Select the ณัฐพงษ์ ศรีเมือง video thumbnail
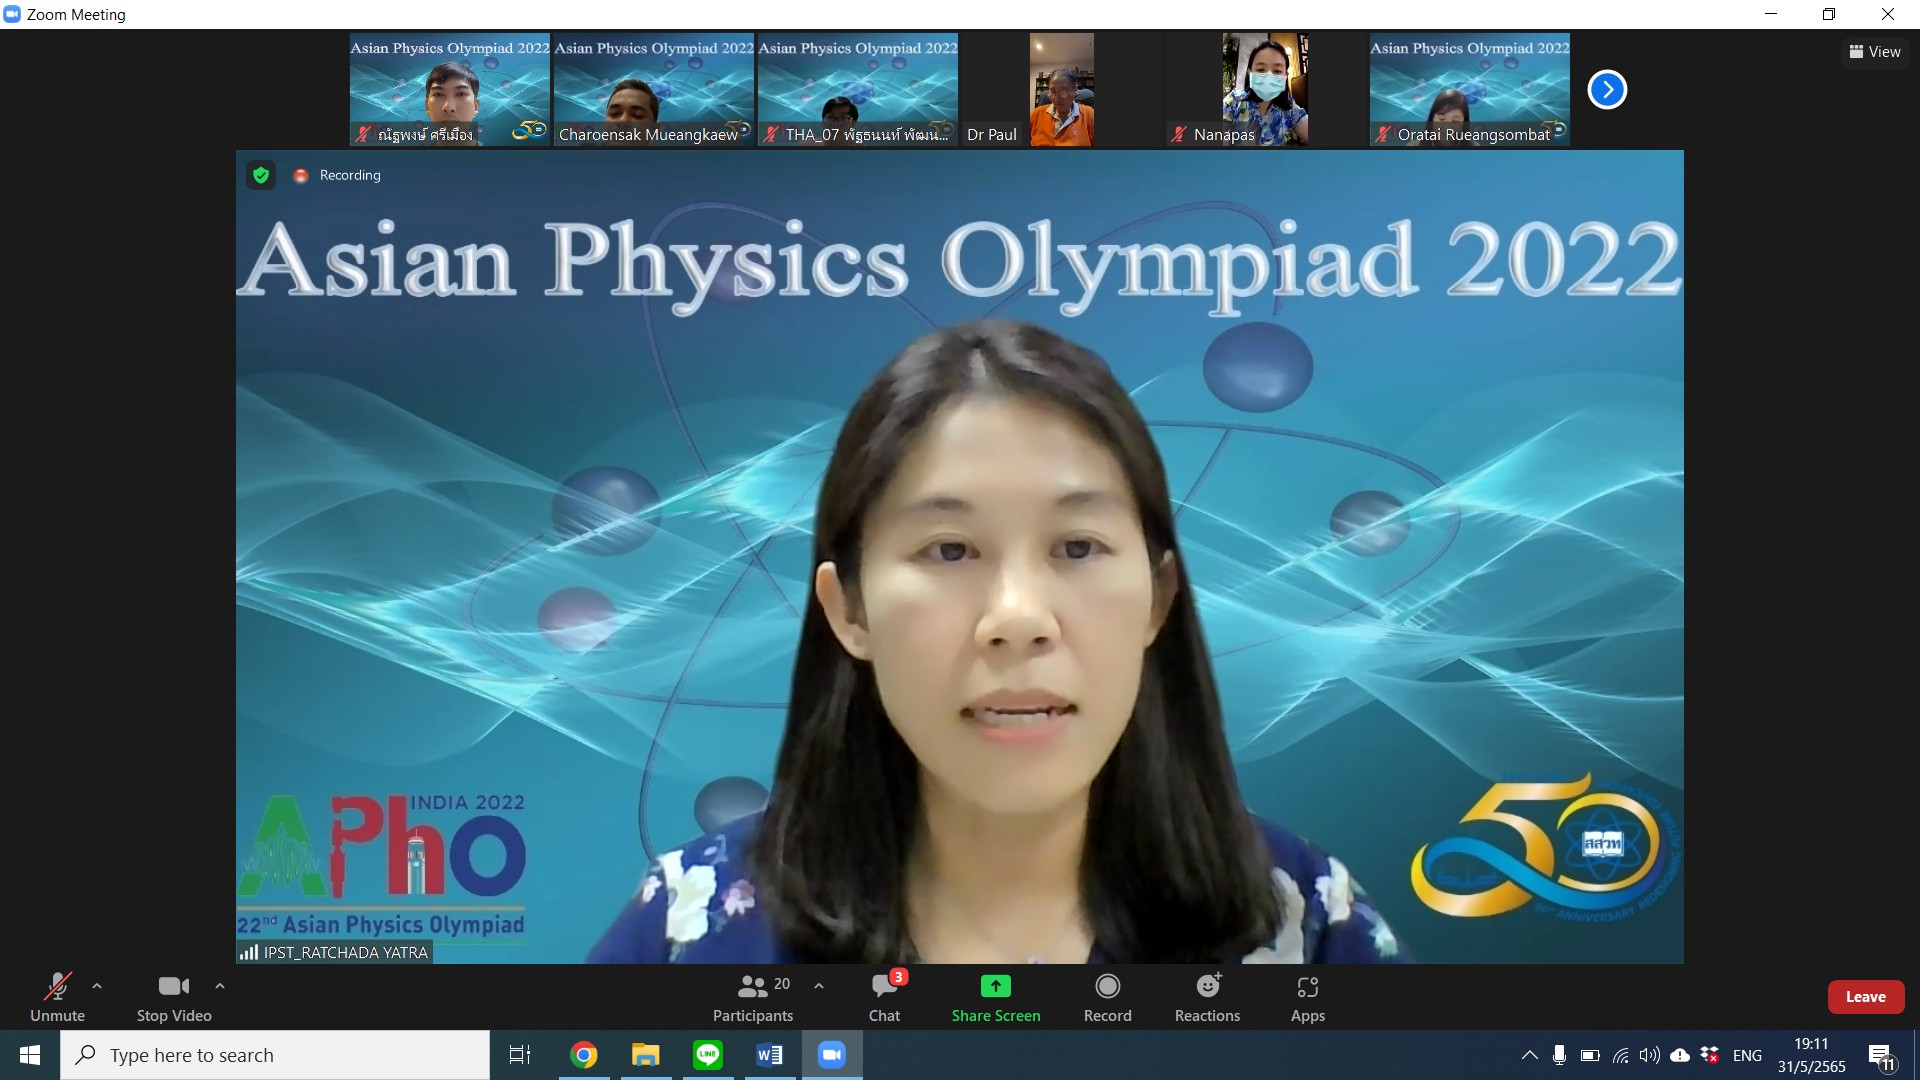The image size is (1920, 1080). [450, 90]
